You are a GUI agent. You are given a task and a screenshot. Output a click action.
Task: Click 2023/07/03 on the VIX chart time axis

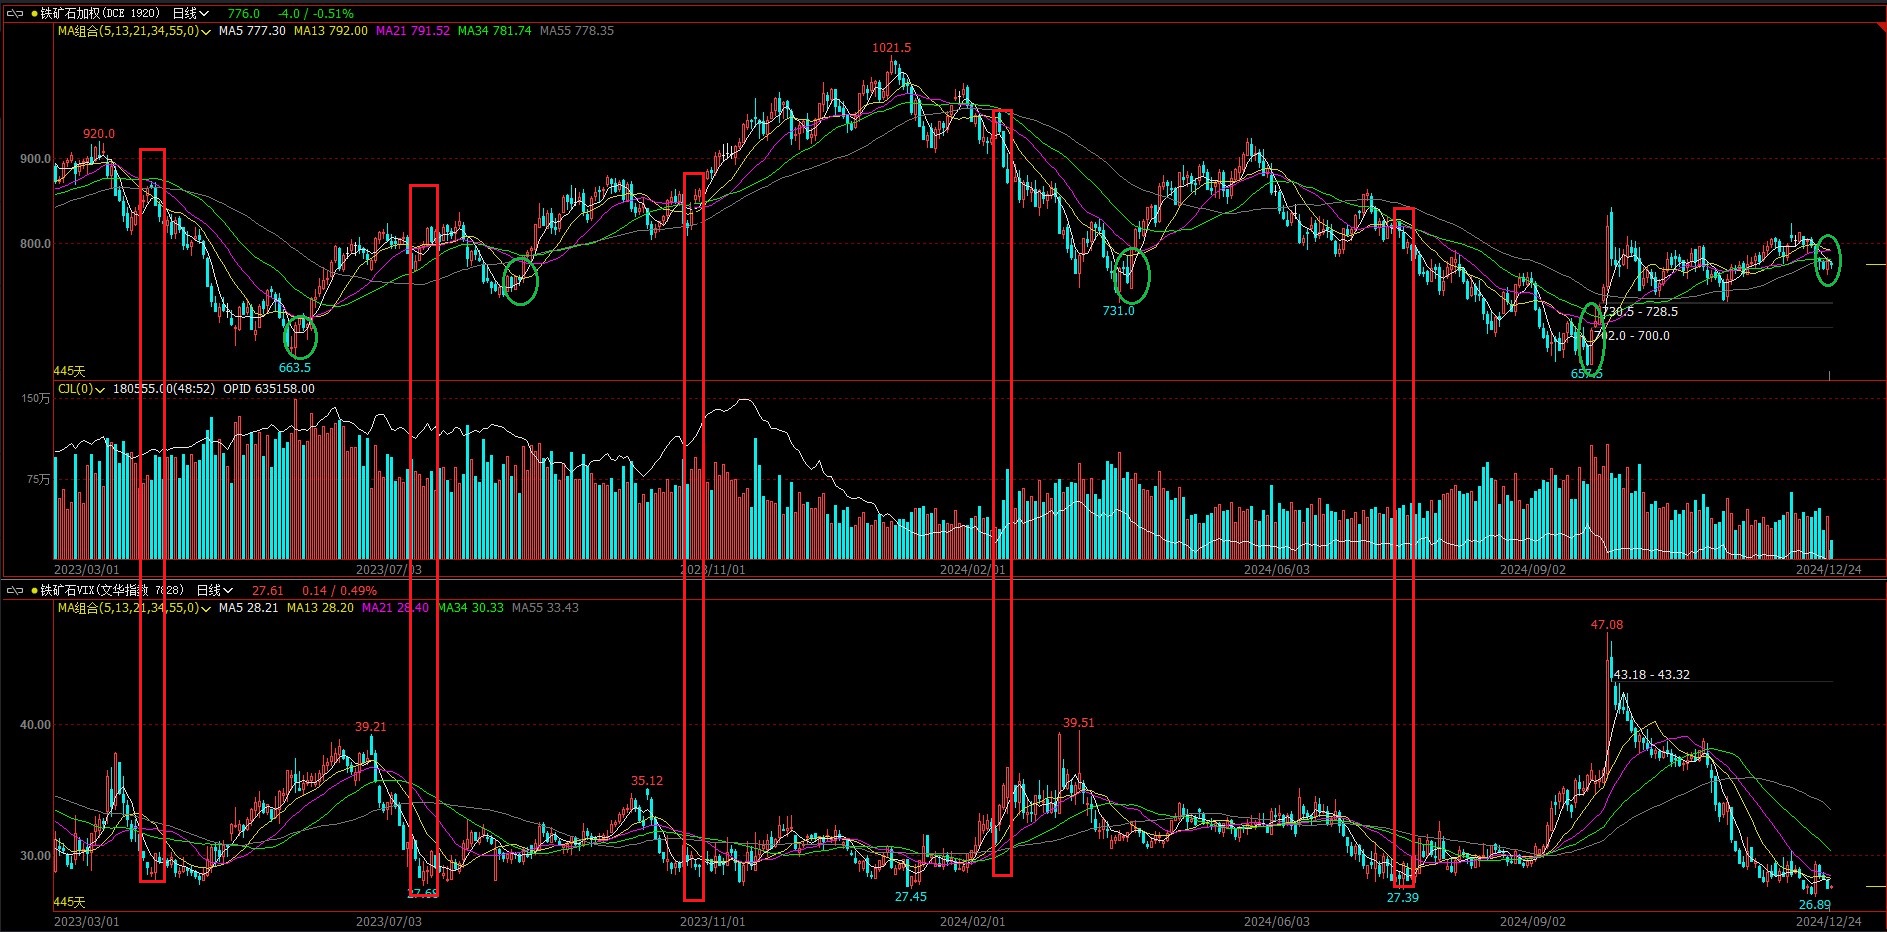click(389, 922)
